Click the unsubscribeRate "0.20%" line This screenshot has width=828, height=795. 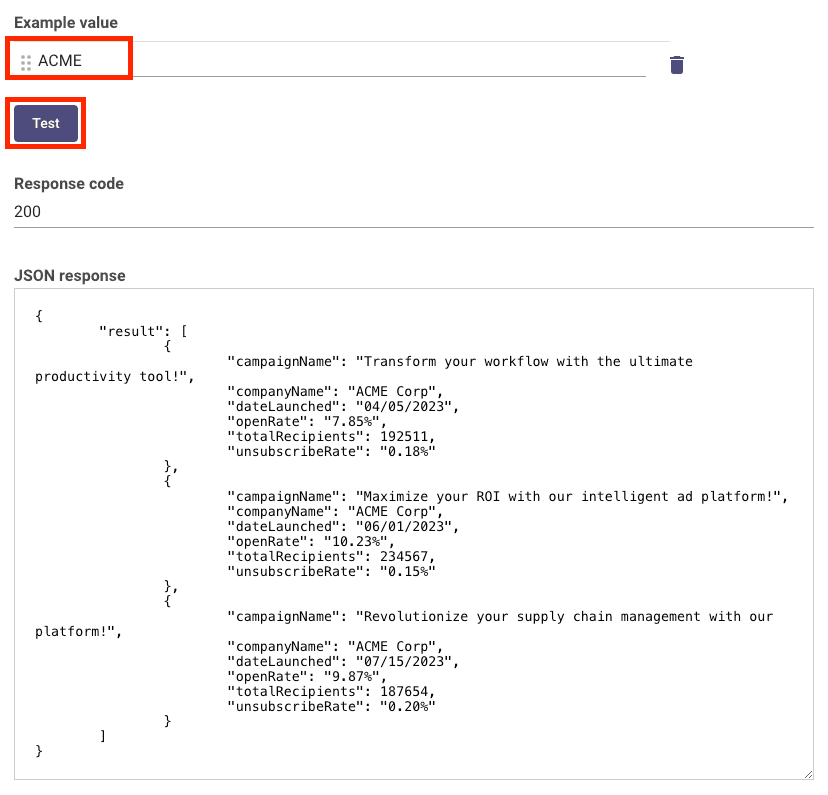(x=331, y=706)
